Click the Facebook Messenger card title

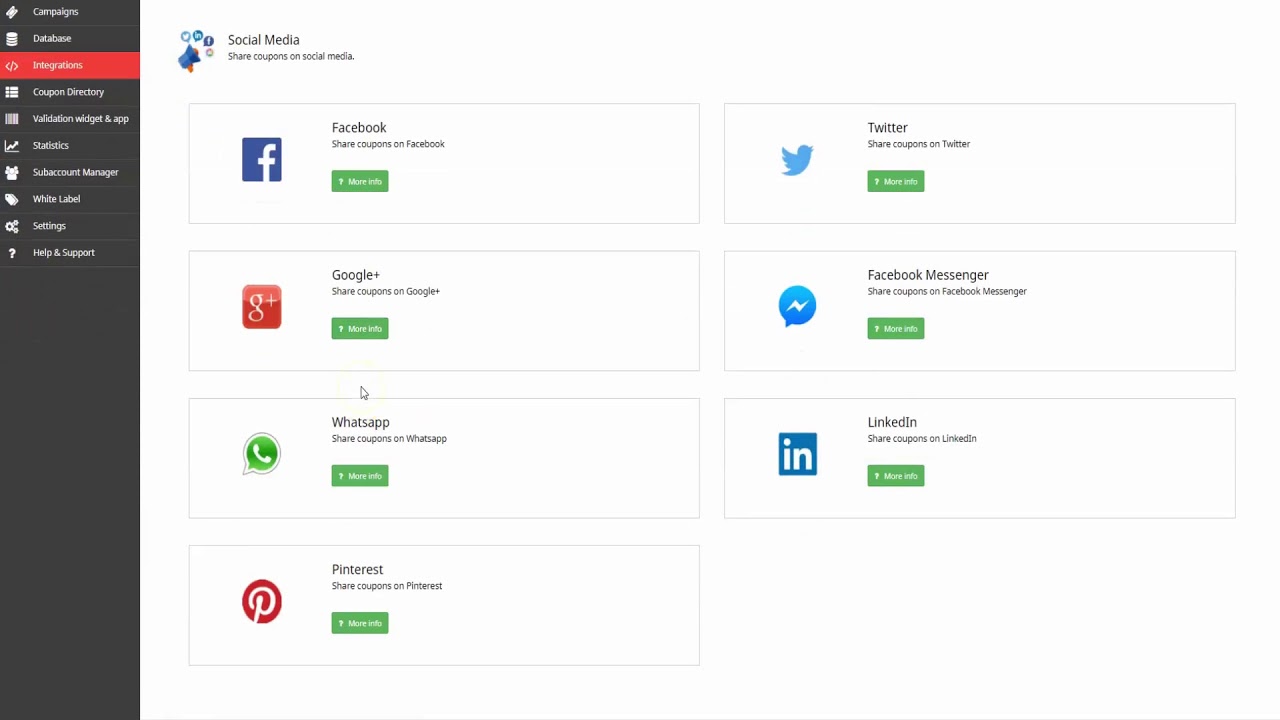pyautogui.click(x=928, y=275)
